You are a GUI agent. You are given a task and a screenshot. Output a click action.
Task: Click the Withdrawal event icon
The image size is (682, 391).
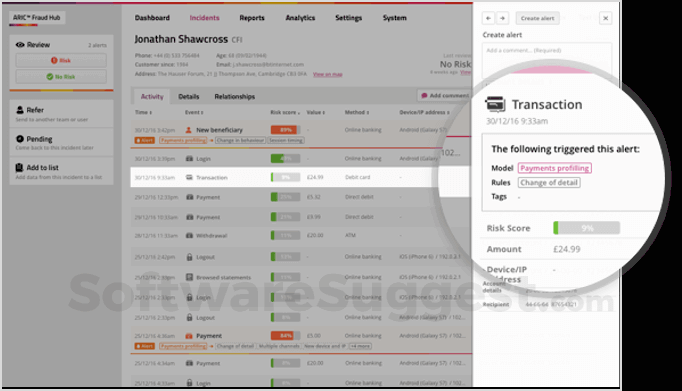tap(189, 235)
